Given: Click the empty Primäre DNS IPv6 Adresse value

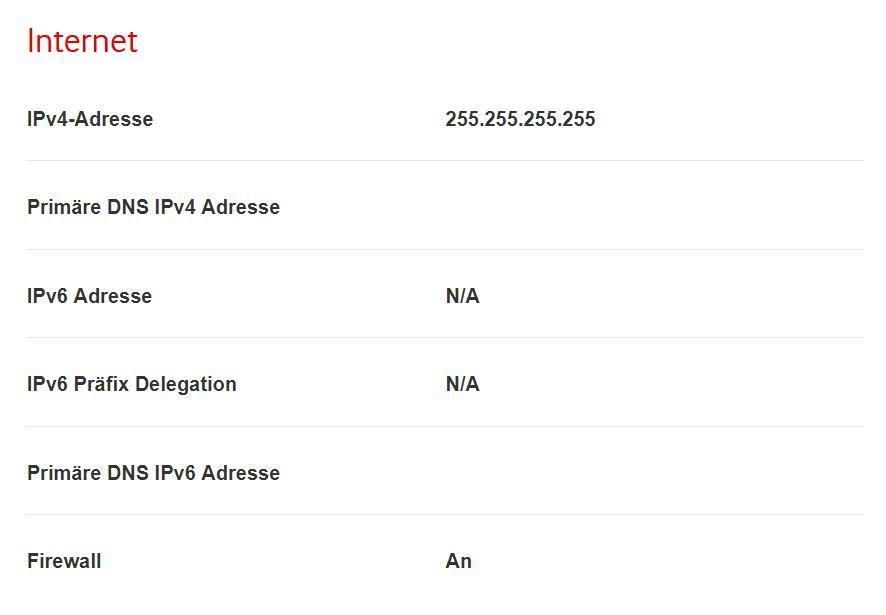Looking at the screenshot, I should tap(520, 473).
